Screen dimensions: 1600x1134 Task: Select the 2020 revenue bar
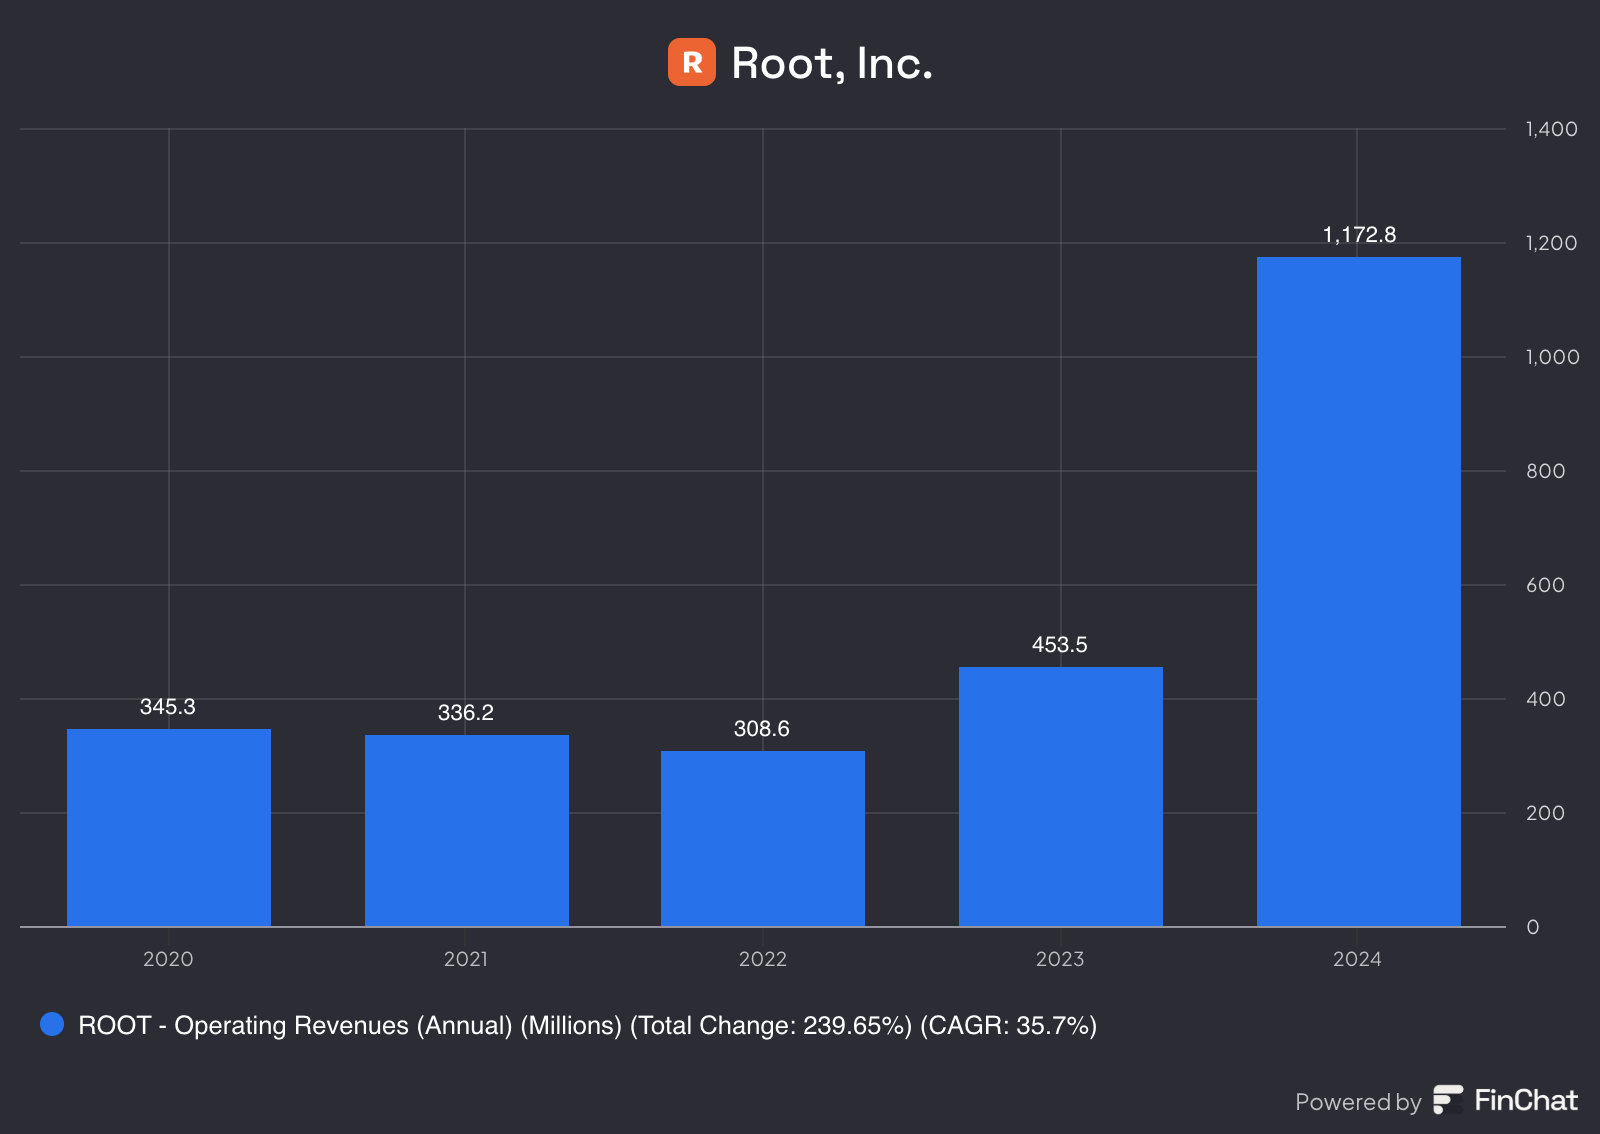tap(169, 828)
